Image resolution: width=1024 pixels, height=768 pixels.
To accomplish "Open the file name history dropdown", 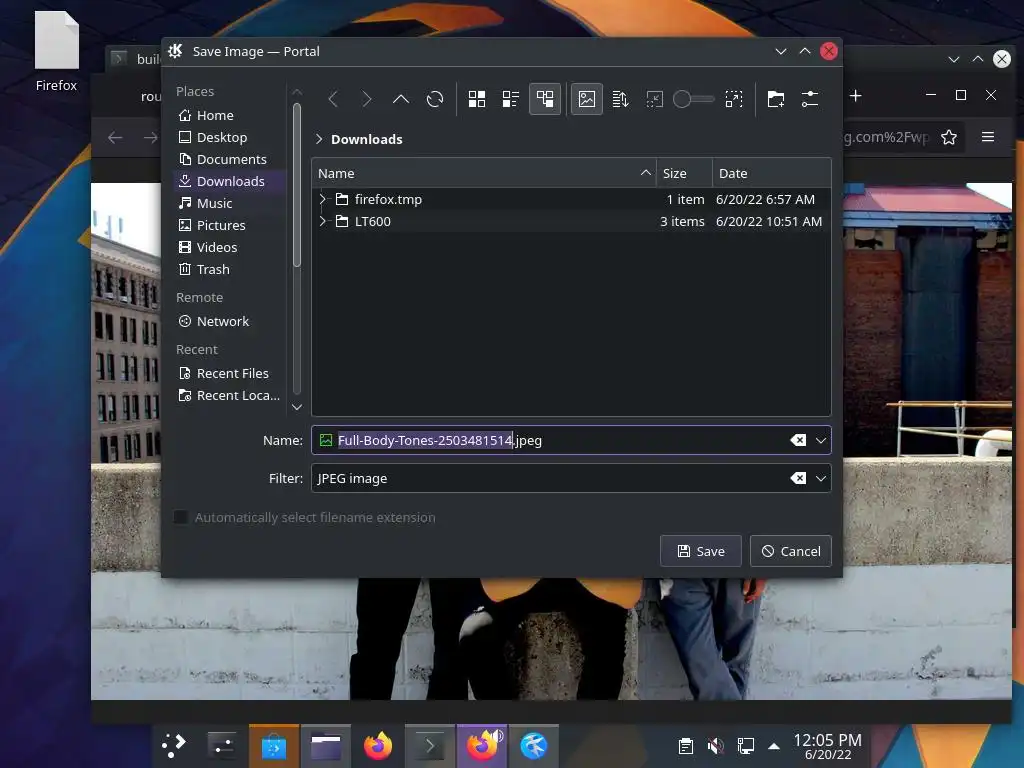I will [821, 440].
